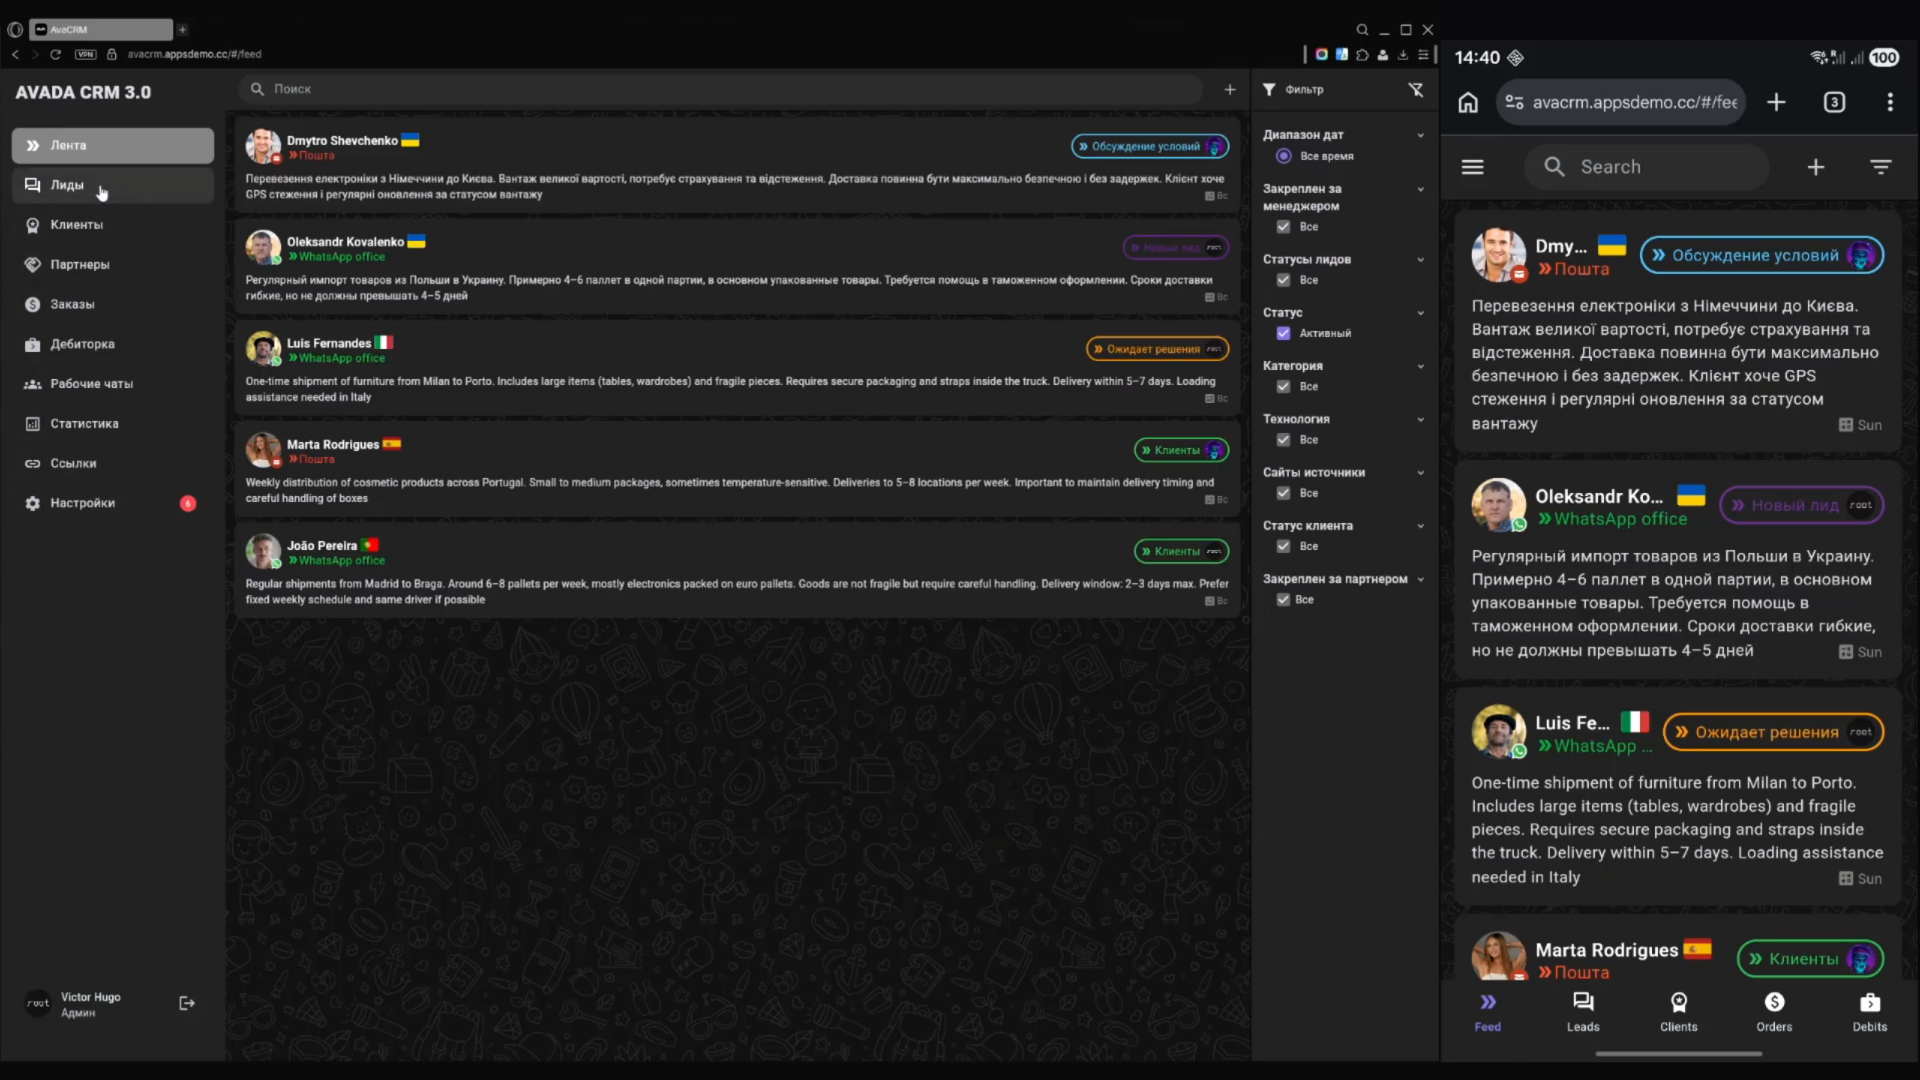
Task: Open 'Лиды' in the sidebar menu
Action: (x=68, y=185)
